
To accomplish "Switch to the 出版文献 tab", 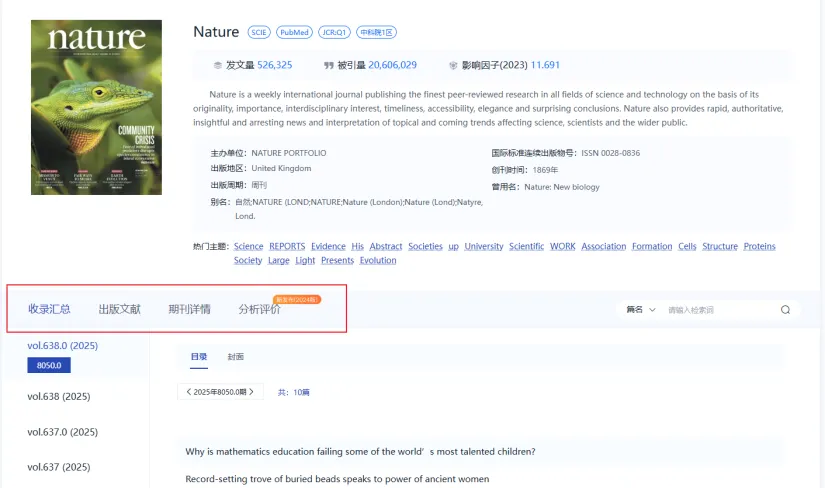I will click(x=119, y=309).
